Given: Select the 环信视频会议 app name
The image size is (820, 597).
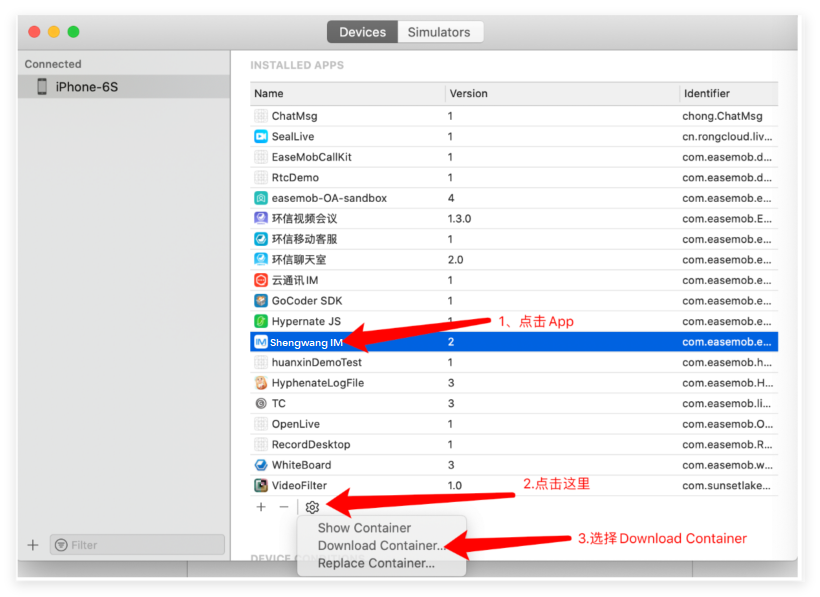Looking at the screenshot, I should (304, 219).
